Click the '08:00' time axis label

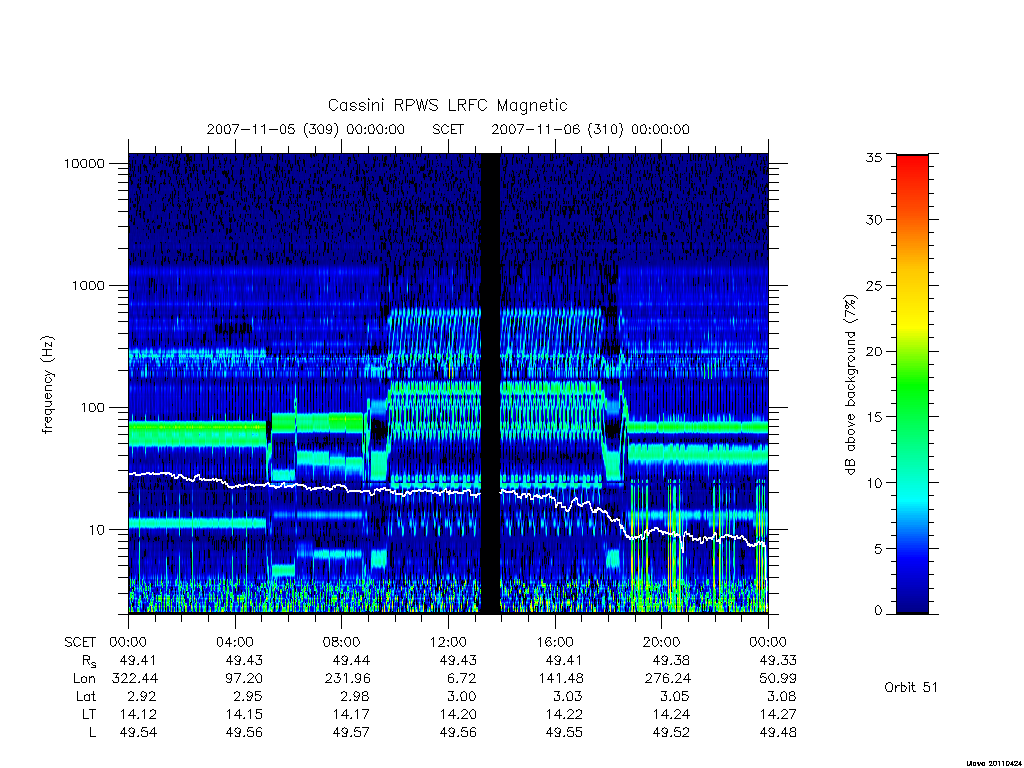click(x=341, y=642)
